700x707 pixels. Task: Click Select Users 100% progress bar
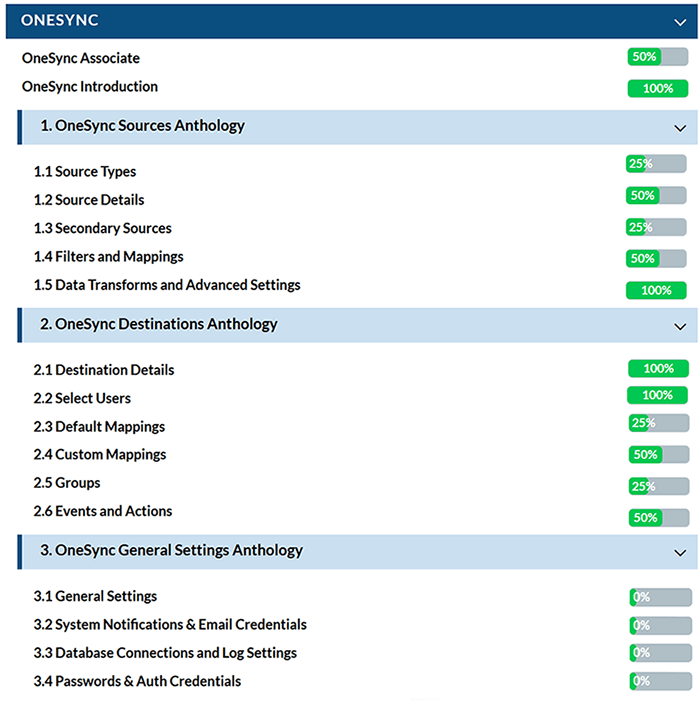657,395
